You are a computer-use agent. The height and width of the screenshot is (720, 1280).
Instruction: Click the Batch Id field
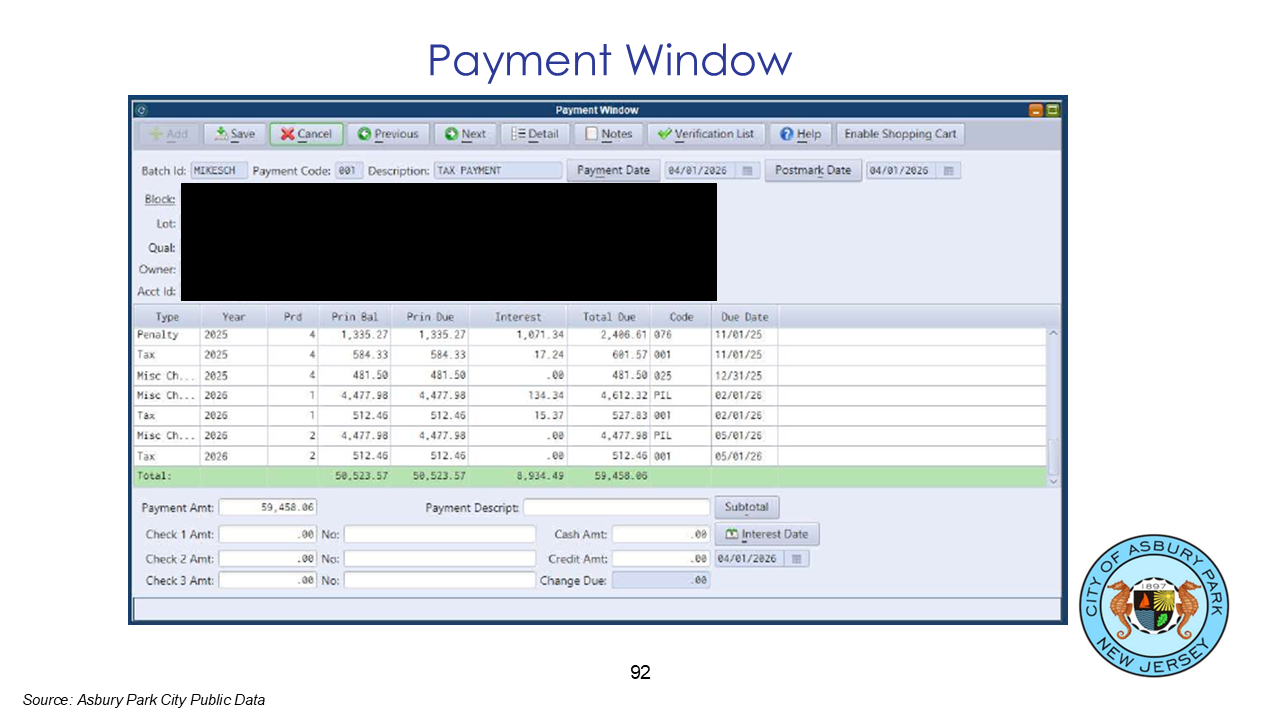[219, 171]
